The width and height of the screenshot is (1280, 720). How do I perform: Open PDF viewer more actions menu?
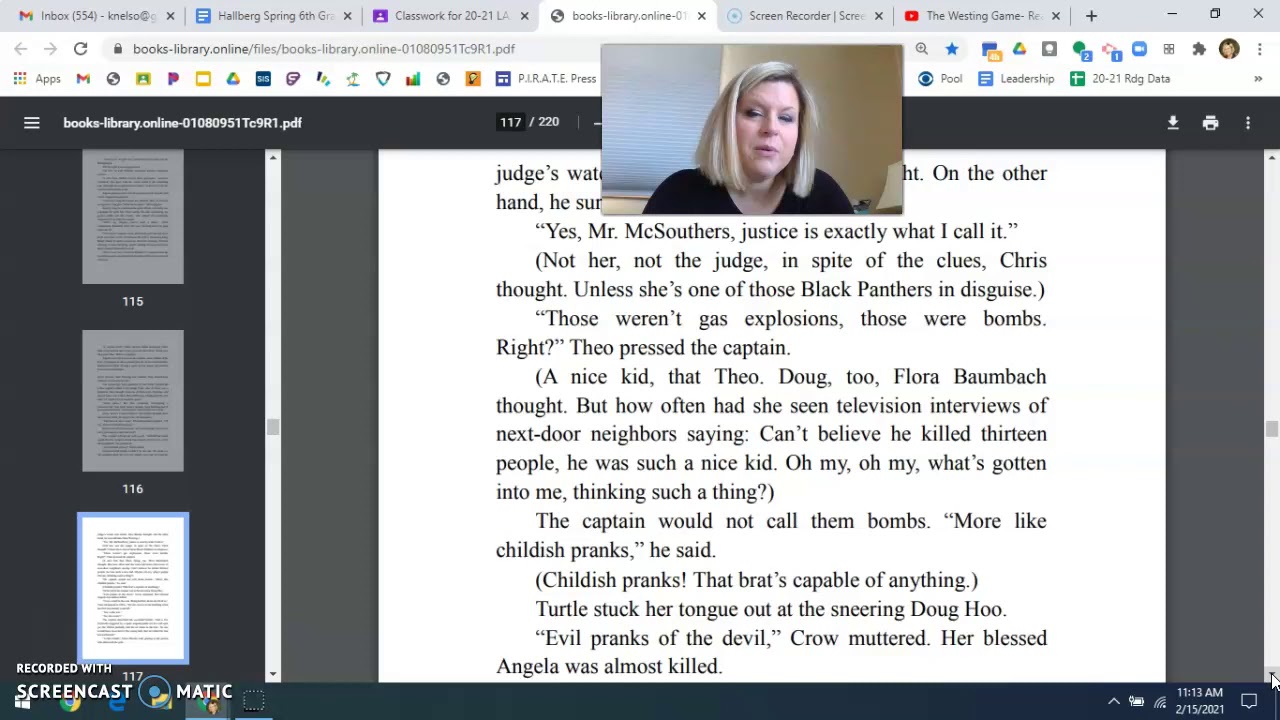point(1248,122)
